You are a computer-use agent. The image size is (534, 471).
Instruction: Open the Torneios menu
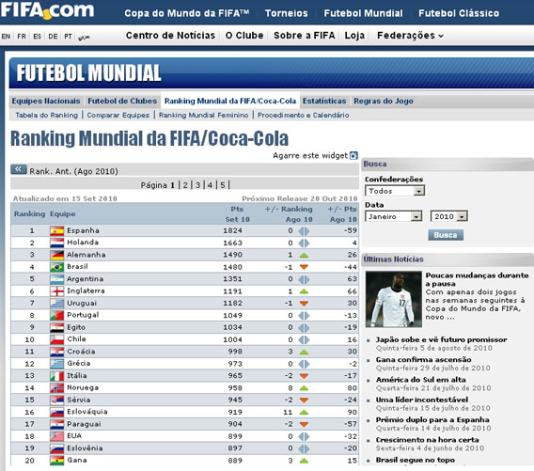click(286, 13)
